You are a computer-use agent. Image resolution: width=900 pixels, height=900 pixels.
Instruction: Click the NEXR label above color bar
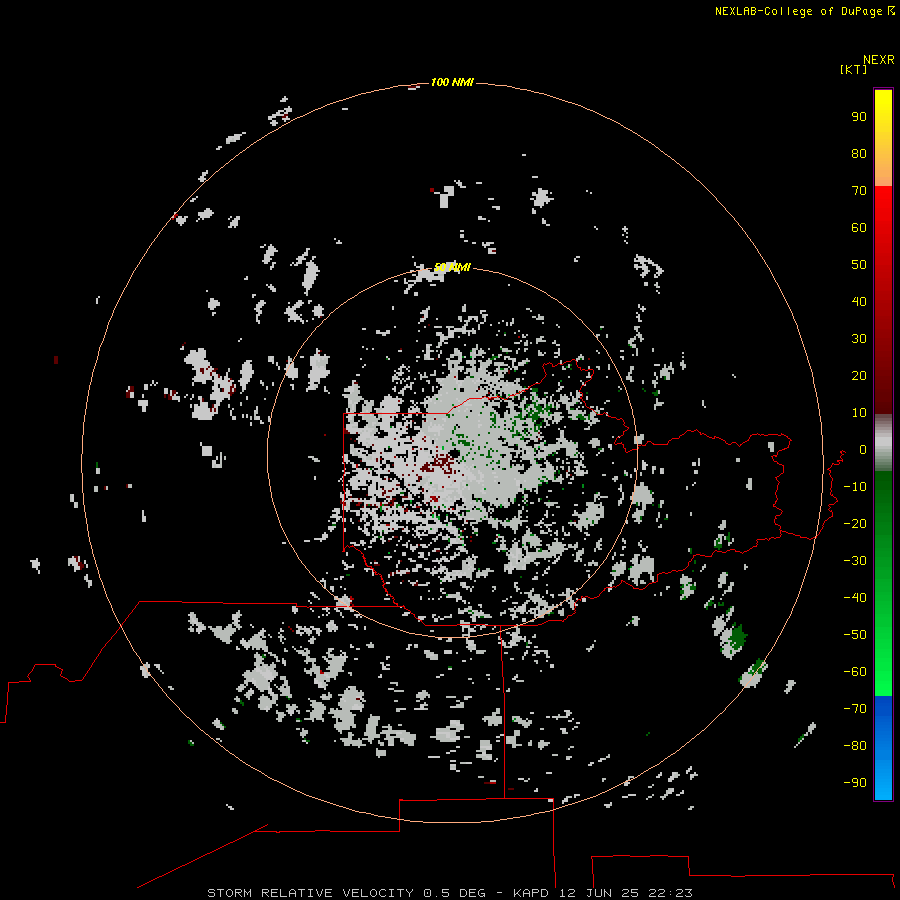point(879,60)
